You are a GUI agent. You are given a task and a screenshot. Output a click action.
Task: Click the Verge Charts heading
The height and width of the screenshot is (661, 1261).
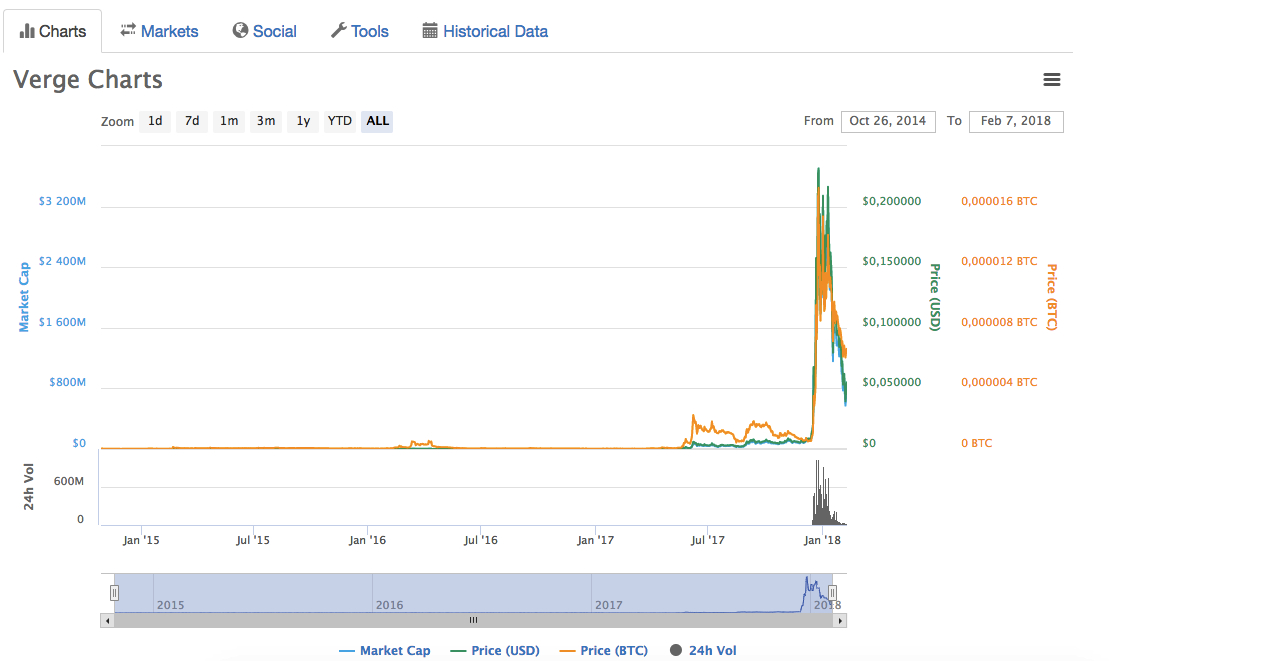click(88, 80)
